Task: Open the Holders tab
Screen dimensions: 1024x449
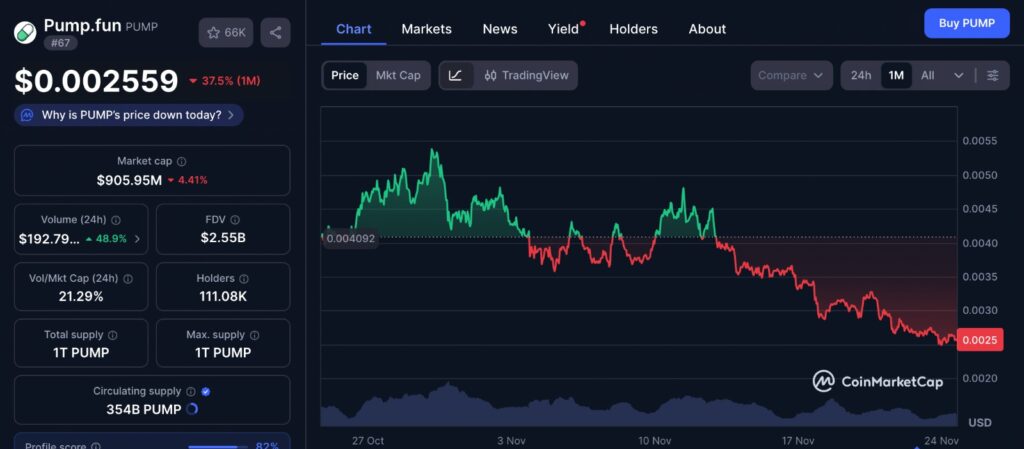Action: point(633,29)
